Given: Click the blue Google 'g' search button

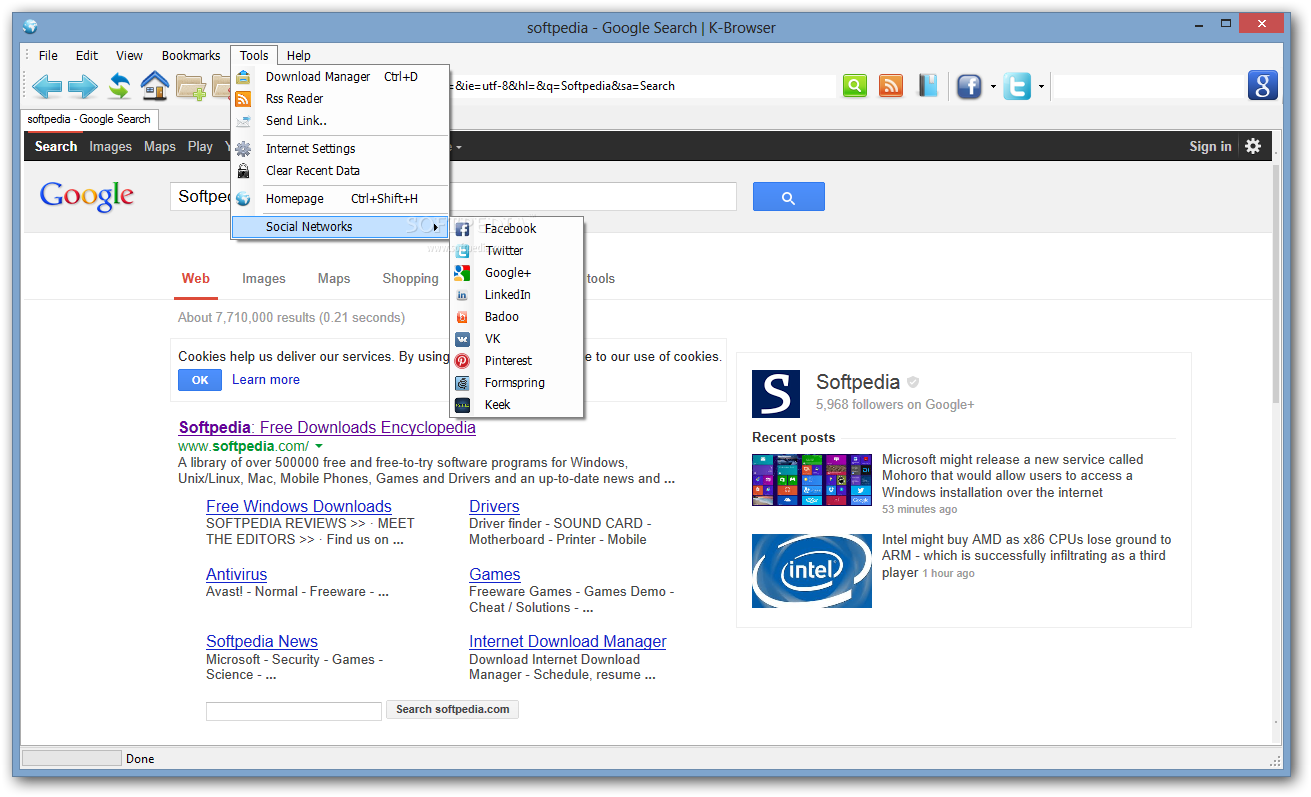Looking at the screenshot, I should (x=1263, y=85).
